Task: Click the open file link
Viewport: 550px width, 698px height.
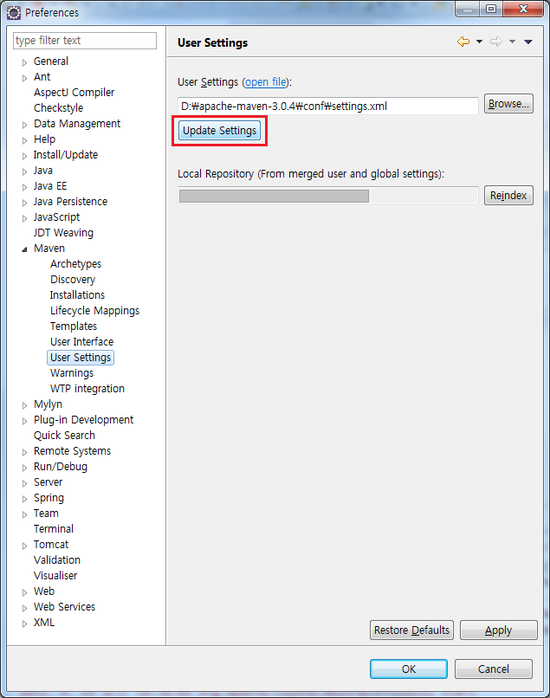Action: (x=266, y=82)
